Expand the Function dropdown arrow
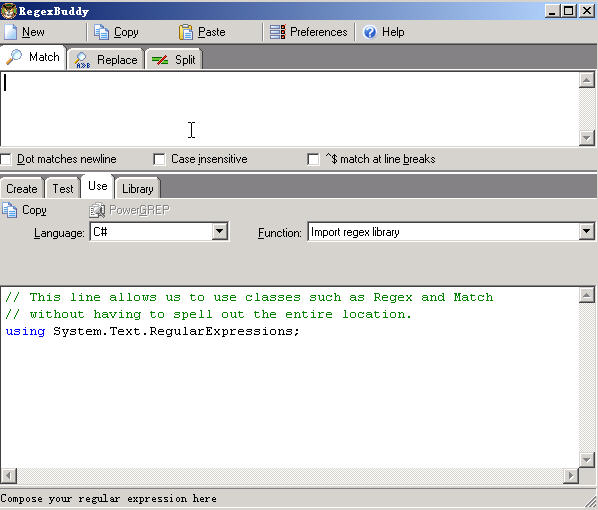This screenshot has width=598, height=510. (587, 232)
